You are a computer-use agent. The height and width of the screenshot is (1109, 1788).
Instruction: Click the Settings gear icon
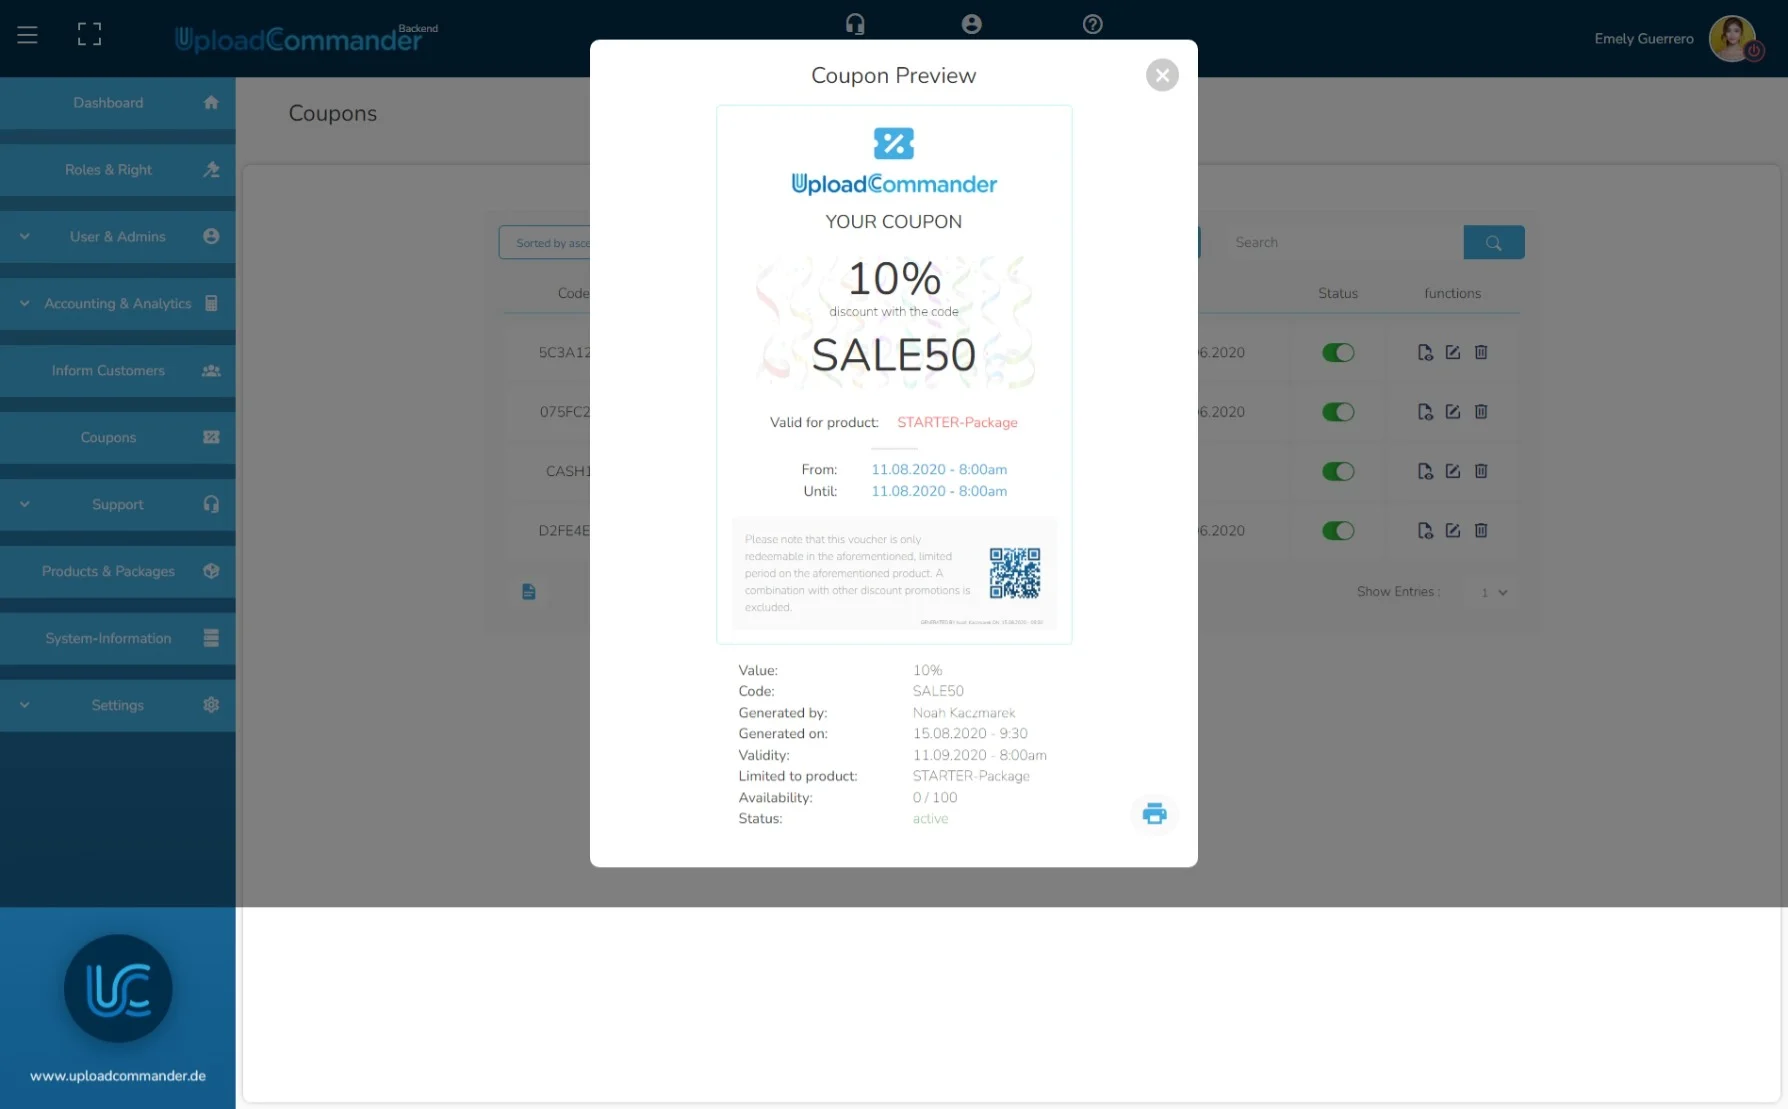coord(211,705)
